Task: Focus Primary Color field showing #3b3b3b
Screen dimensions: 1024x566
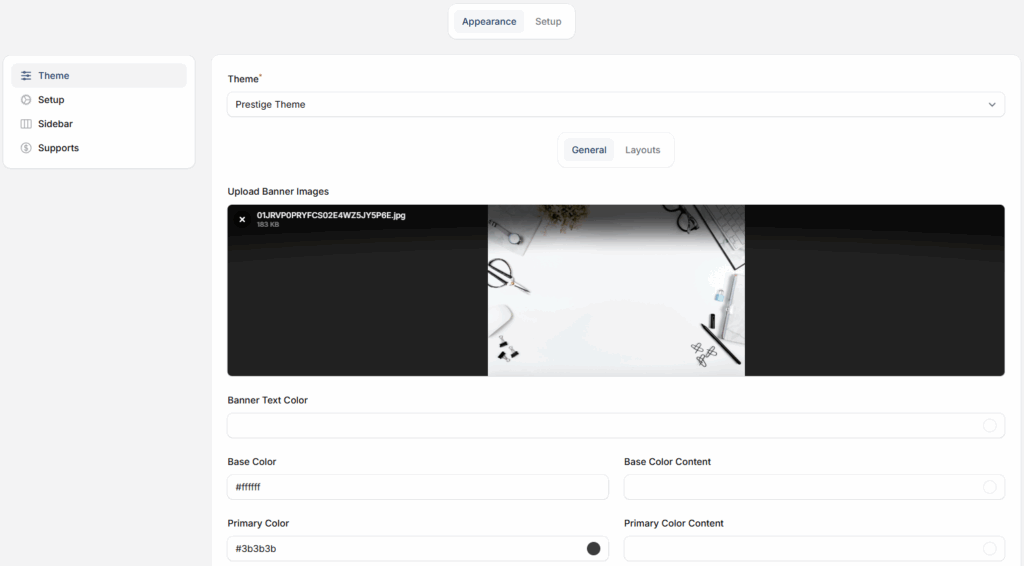Action: pyautogui.click(x=418, y=549)
